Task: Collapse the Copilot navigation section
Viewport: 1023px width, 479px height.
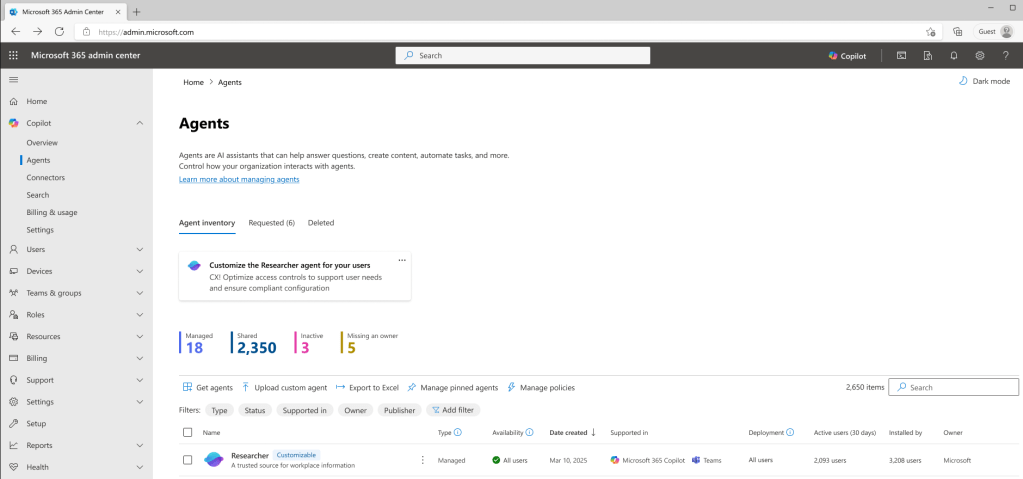Action: pos(139,123)
